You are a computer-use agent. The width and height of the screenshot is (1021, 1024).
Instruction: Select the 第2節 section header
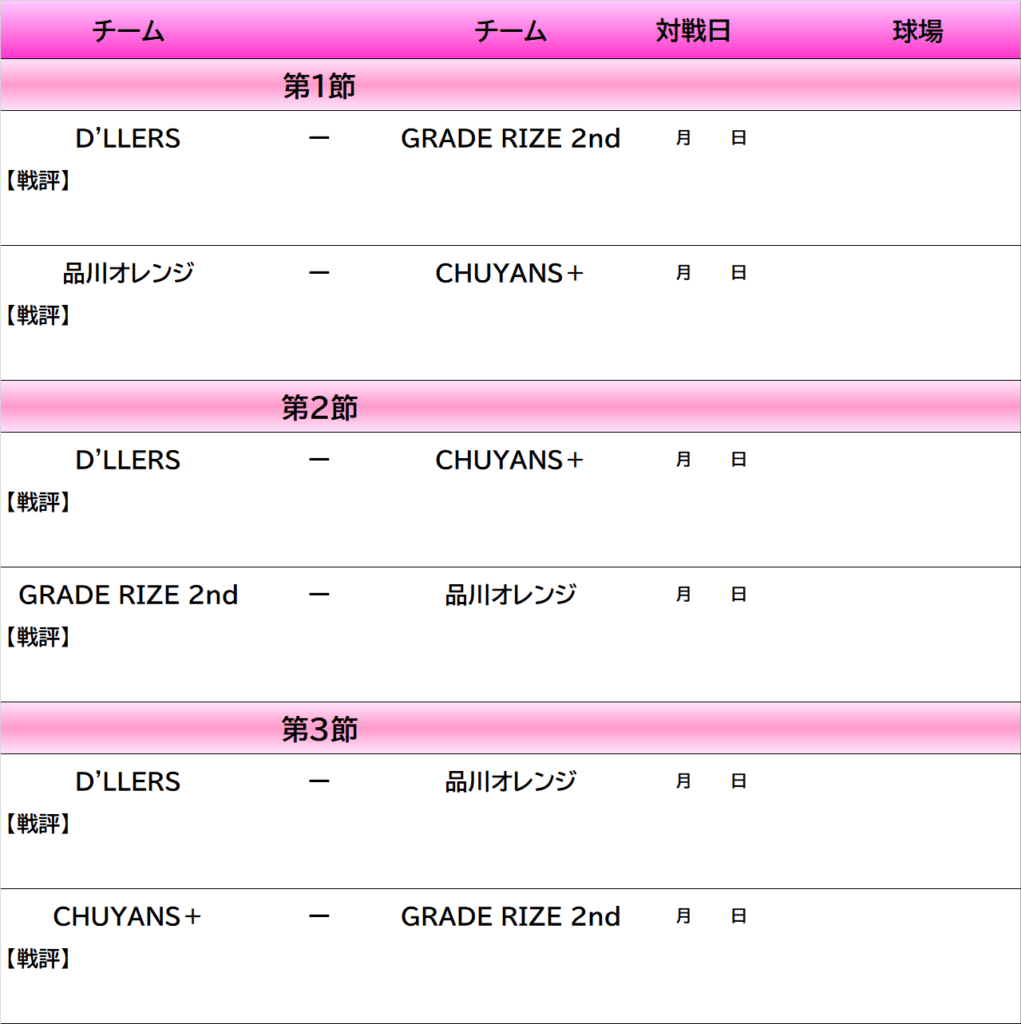pyautogui.click(x=319, y=408)
